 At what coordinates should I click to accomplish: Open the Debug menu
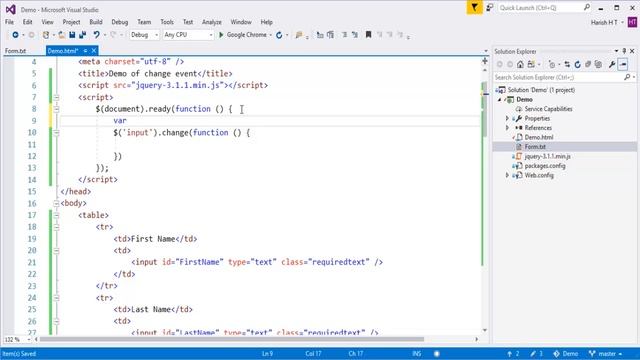click(120, 22)
